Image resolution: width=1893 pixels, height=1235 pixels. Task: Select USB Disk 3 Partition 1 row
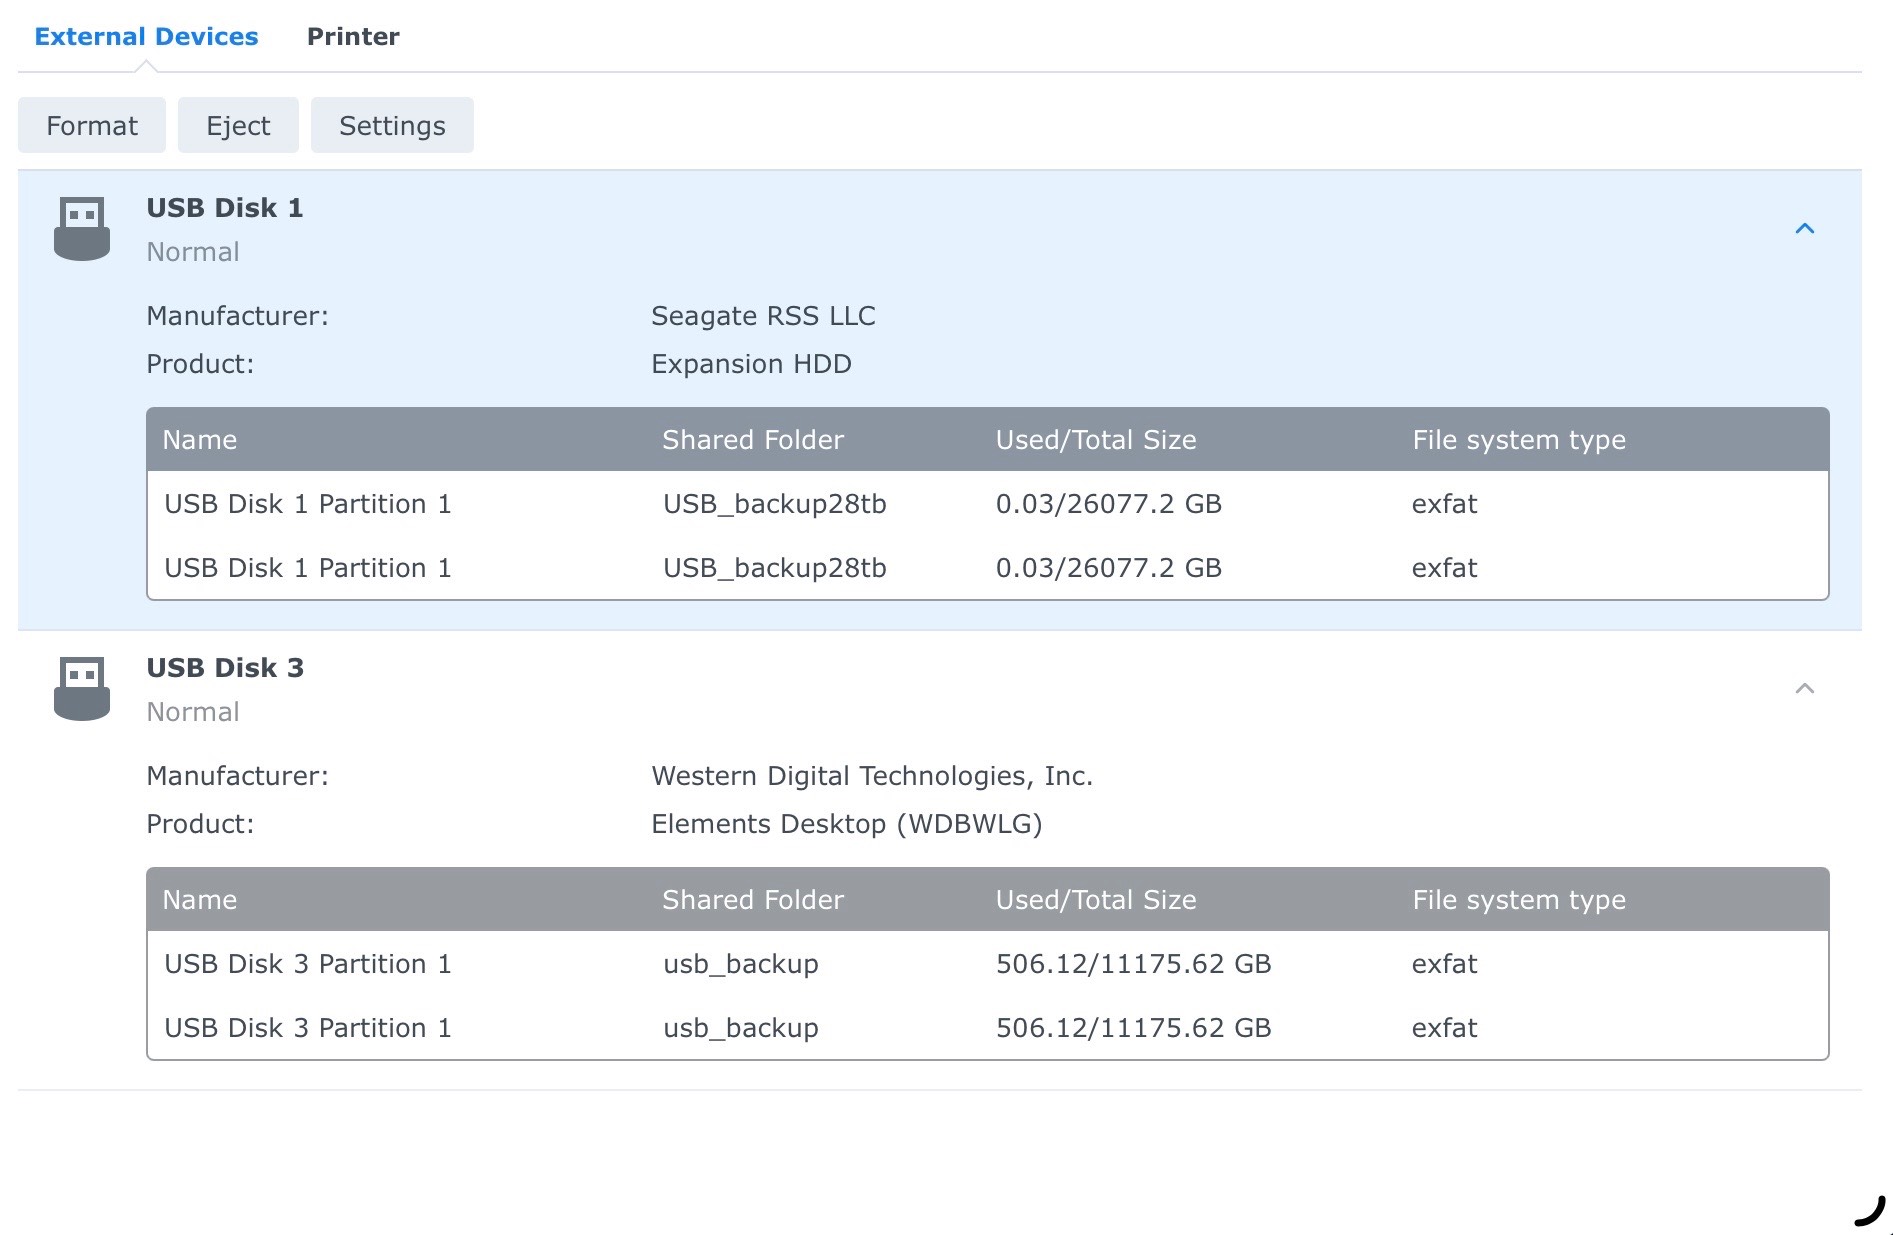tap(308, 964)
